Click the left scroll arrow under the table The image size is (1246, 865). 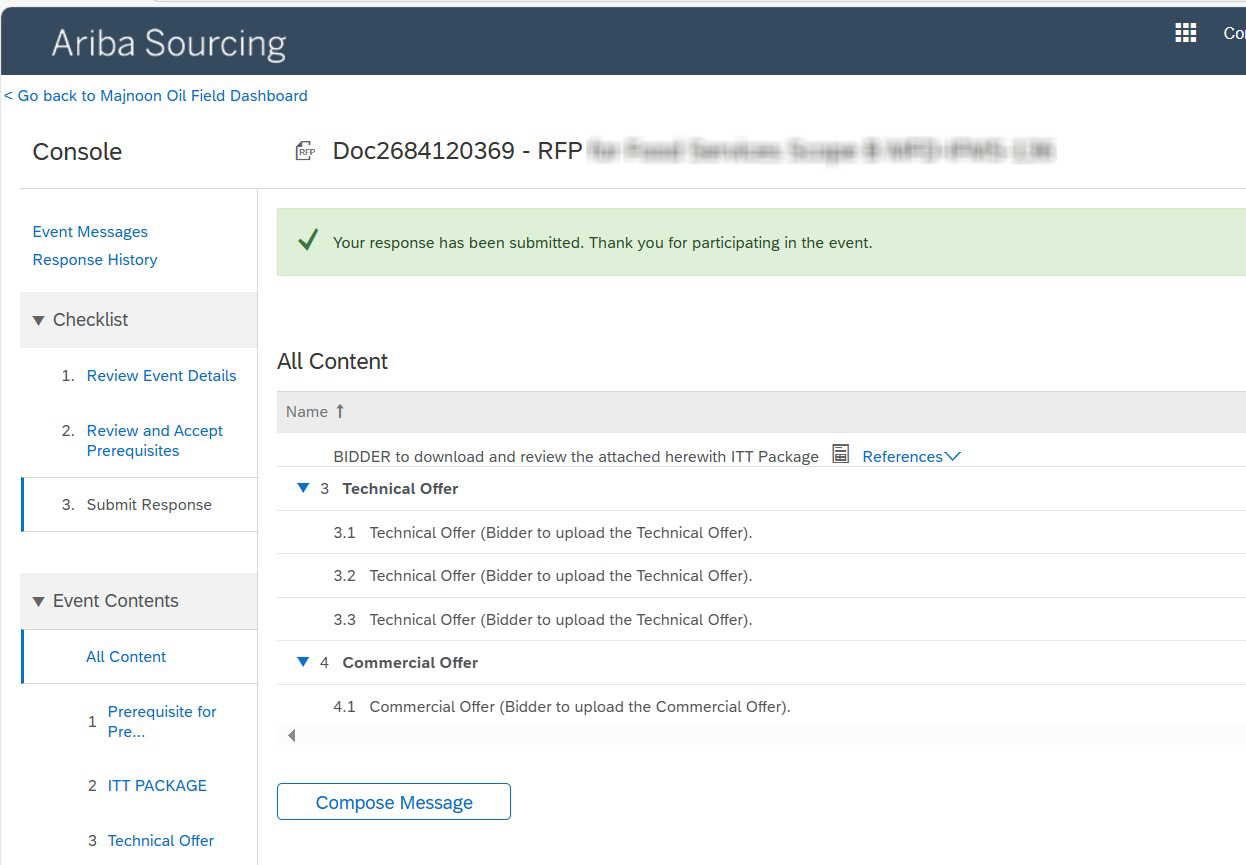click(291, 736)
